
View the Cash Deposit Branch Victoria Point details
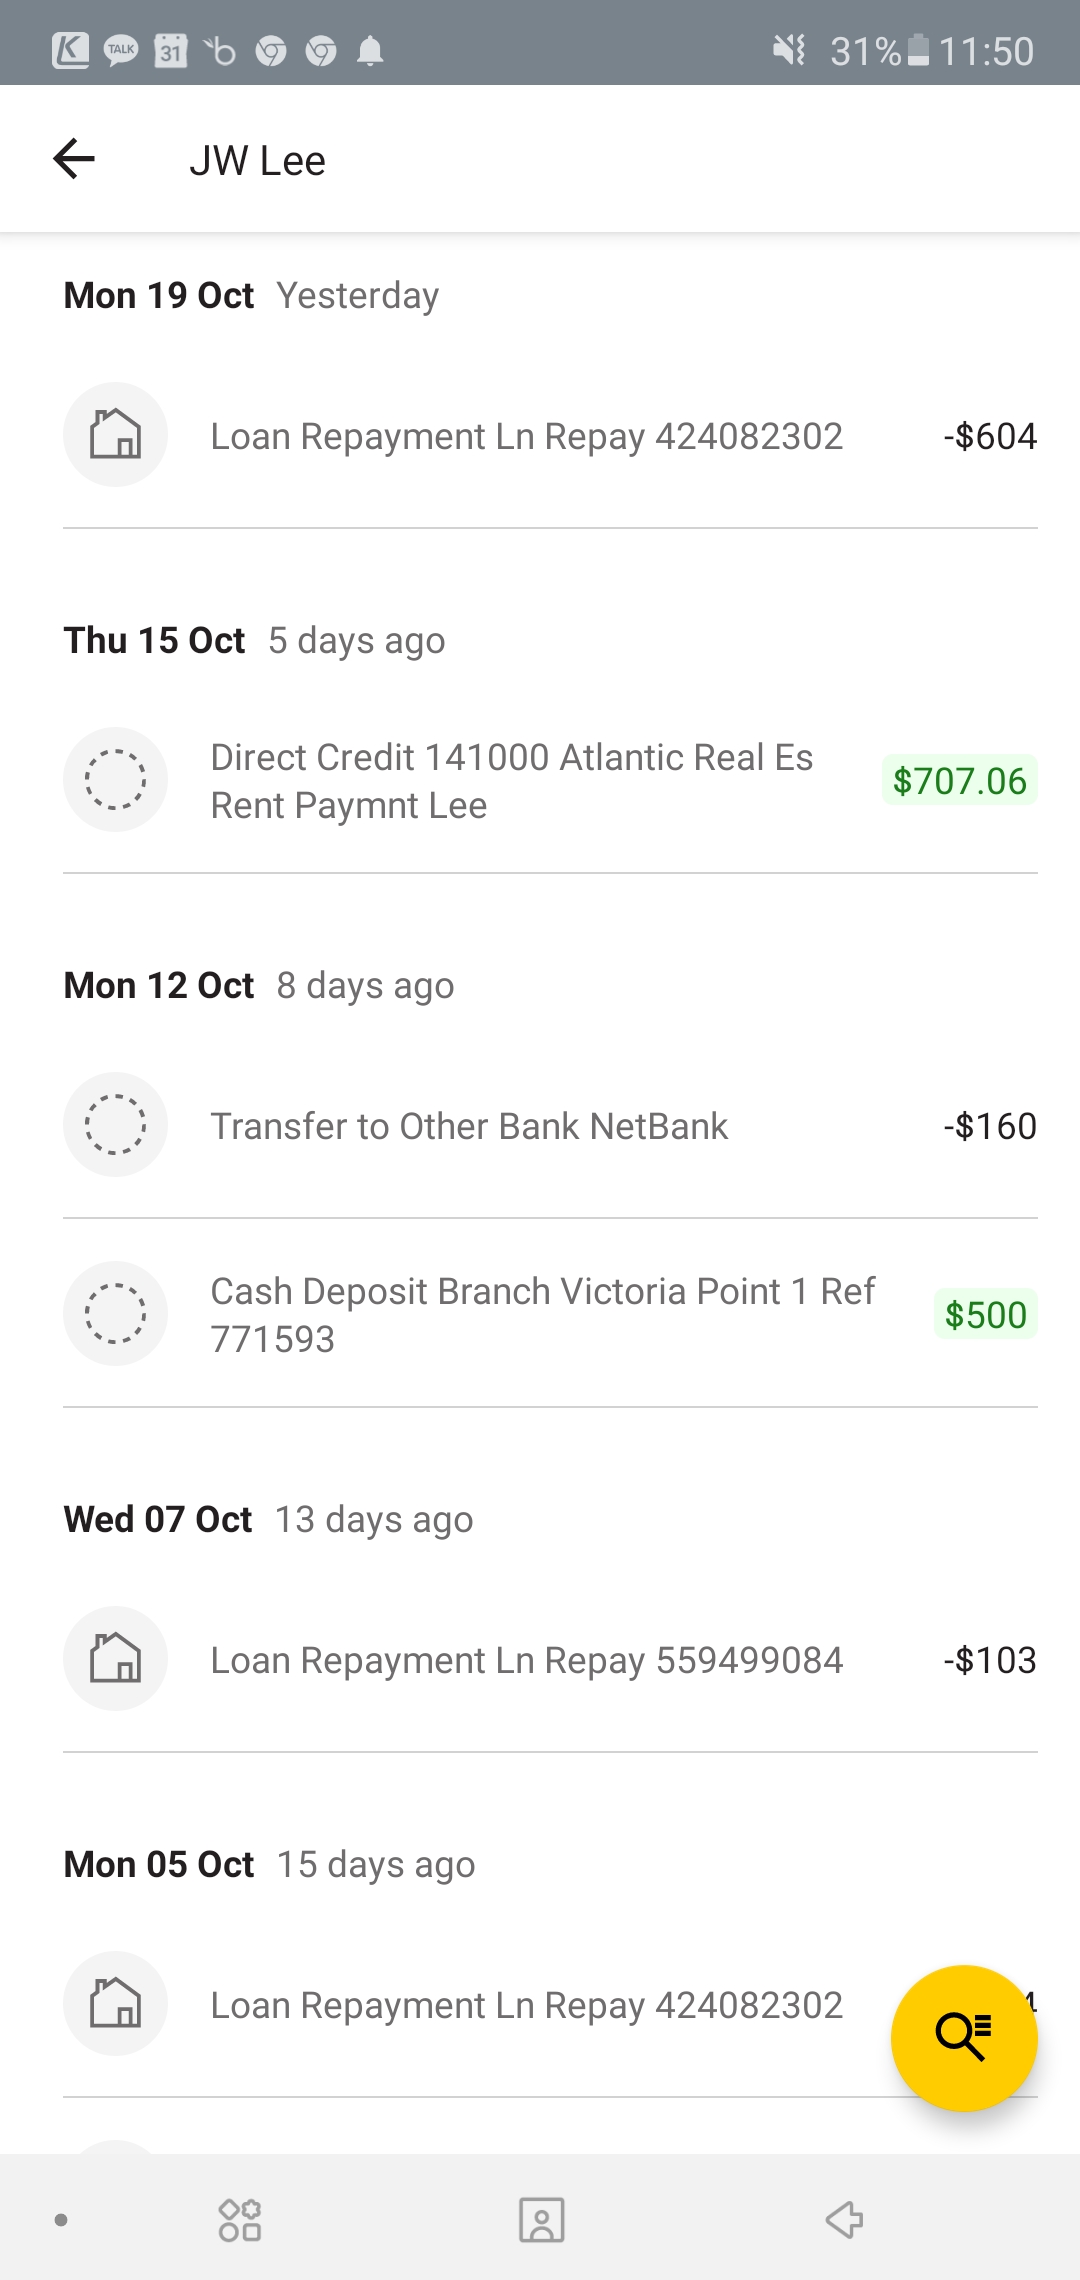[x=541, y=1314]
